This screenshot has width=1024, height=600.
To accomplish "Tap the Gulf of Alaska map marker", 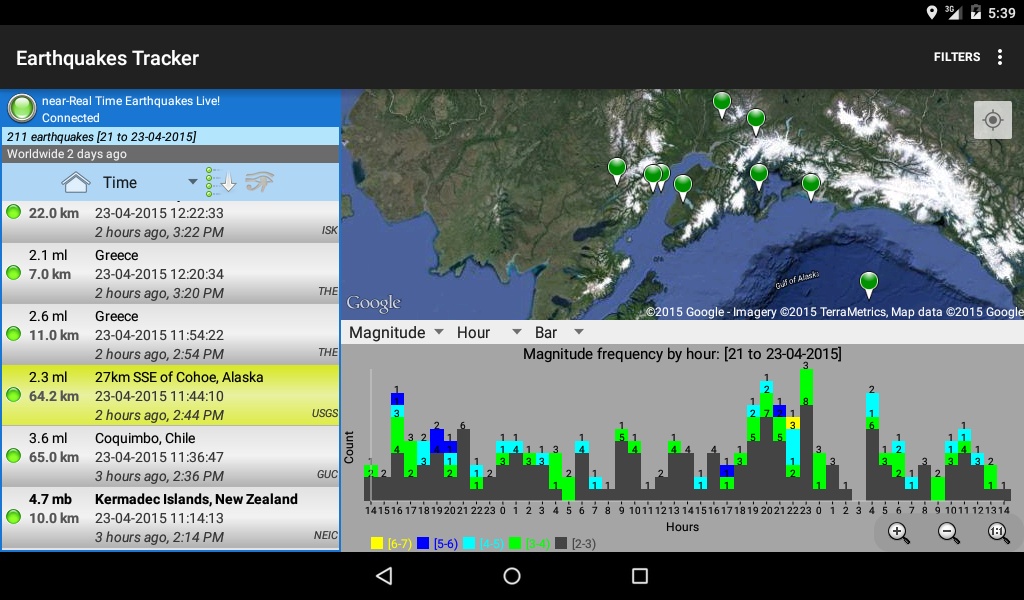I will click(868, 285).
